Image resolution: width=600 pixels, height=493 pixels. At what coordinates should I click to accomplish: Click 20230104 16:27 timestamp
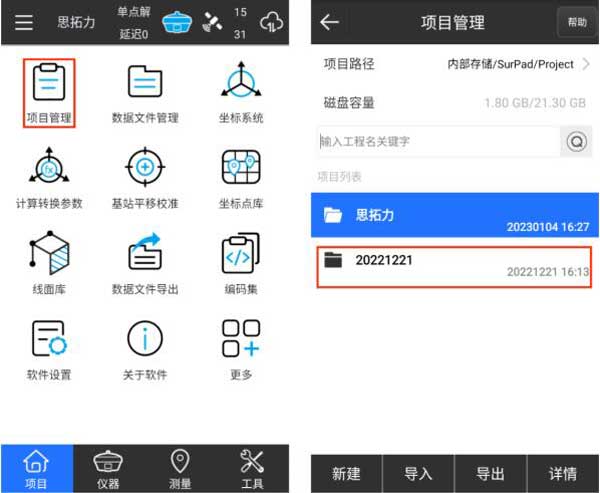pyautogui.click(x=548, y=227)
